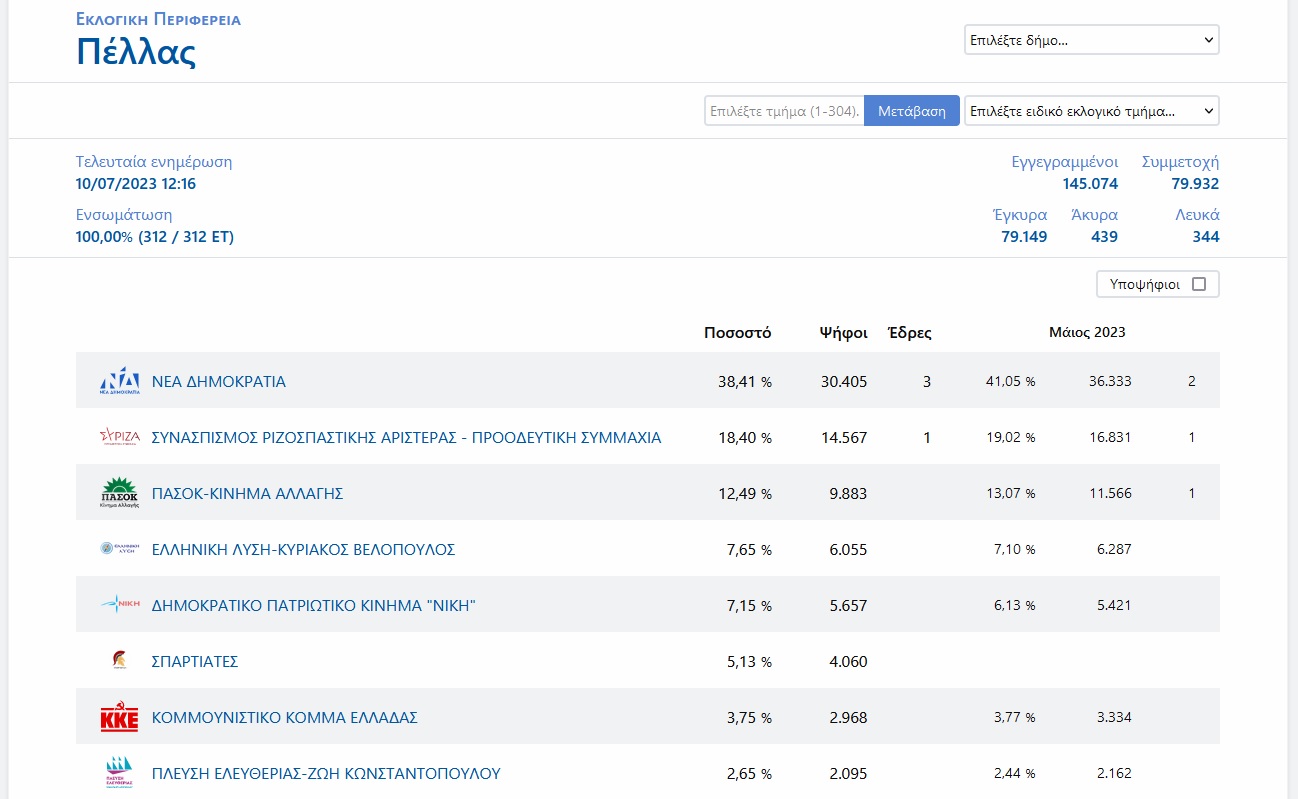This screenshot has height=799, width=1298.
Task: Click the 7,65 % percentage cell
Action: pos(749,550)
